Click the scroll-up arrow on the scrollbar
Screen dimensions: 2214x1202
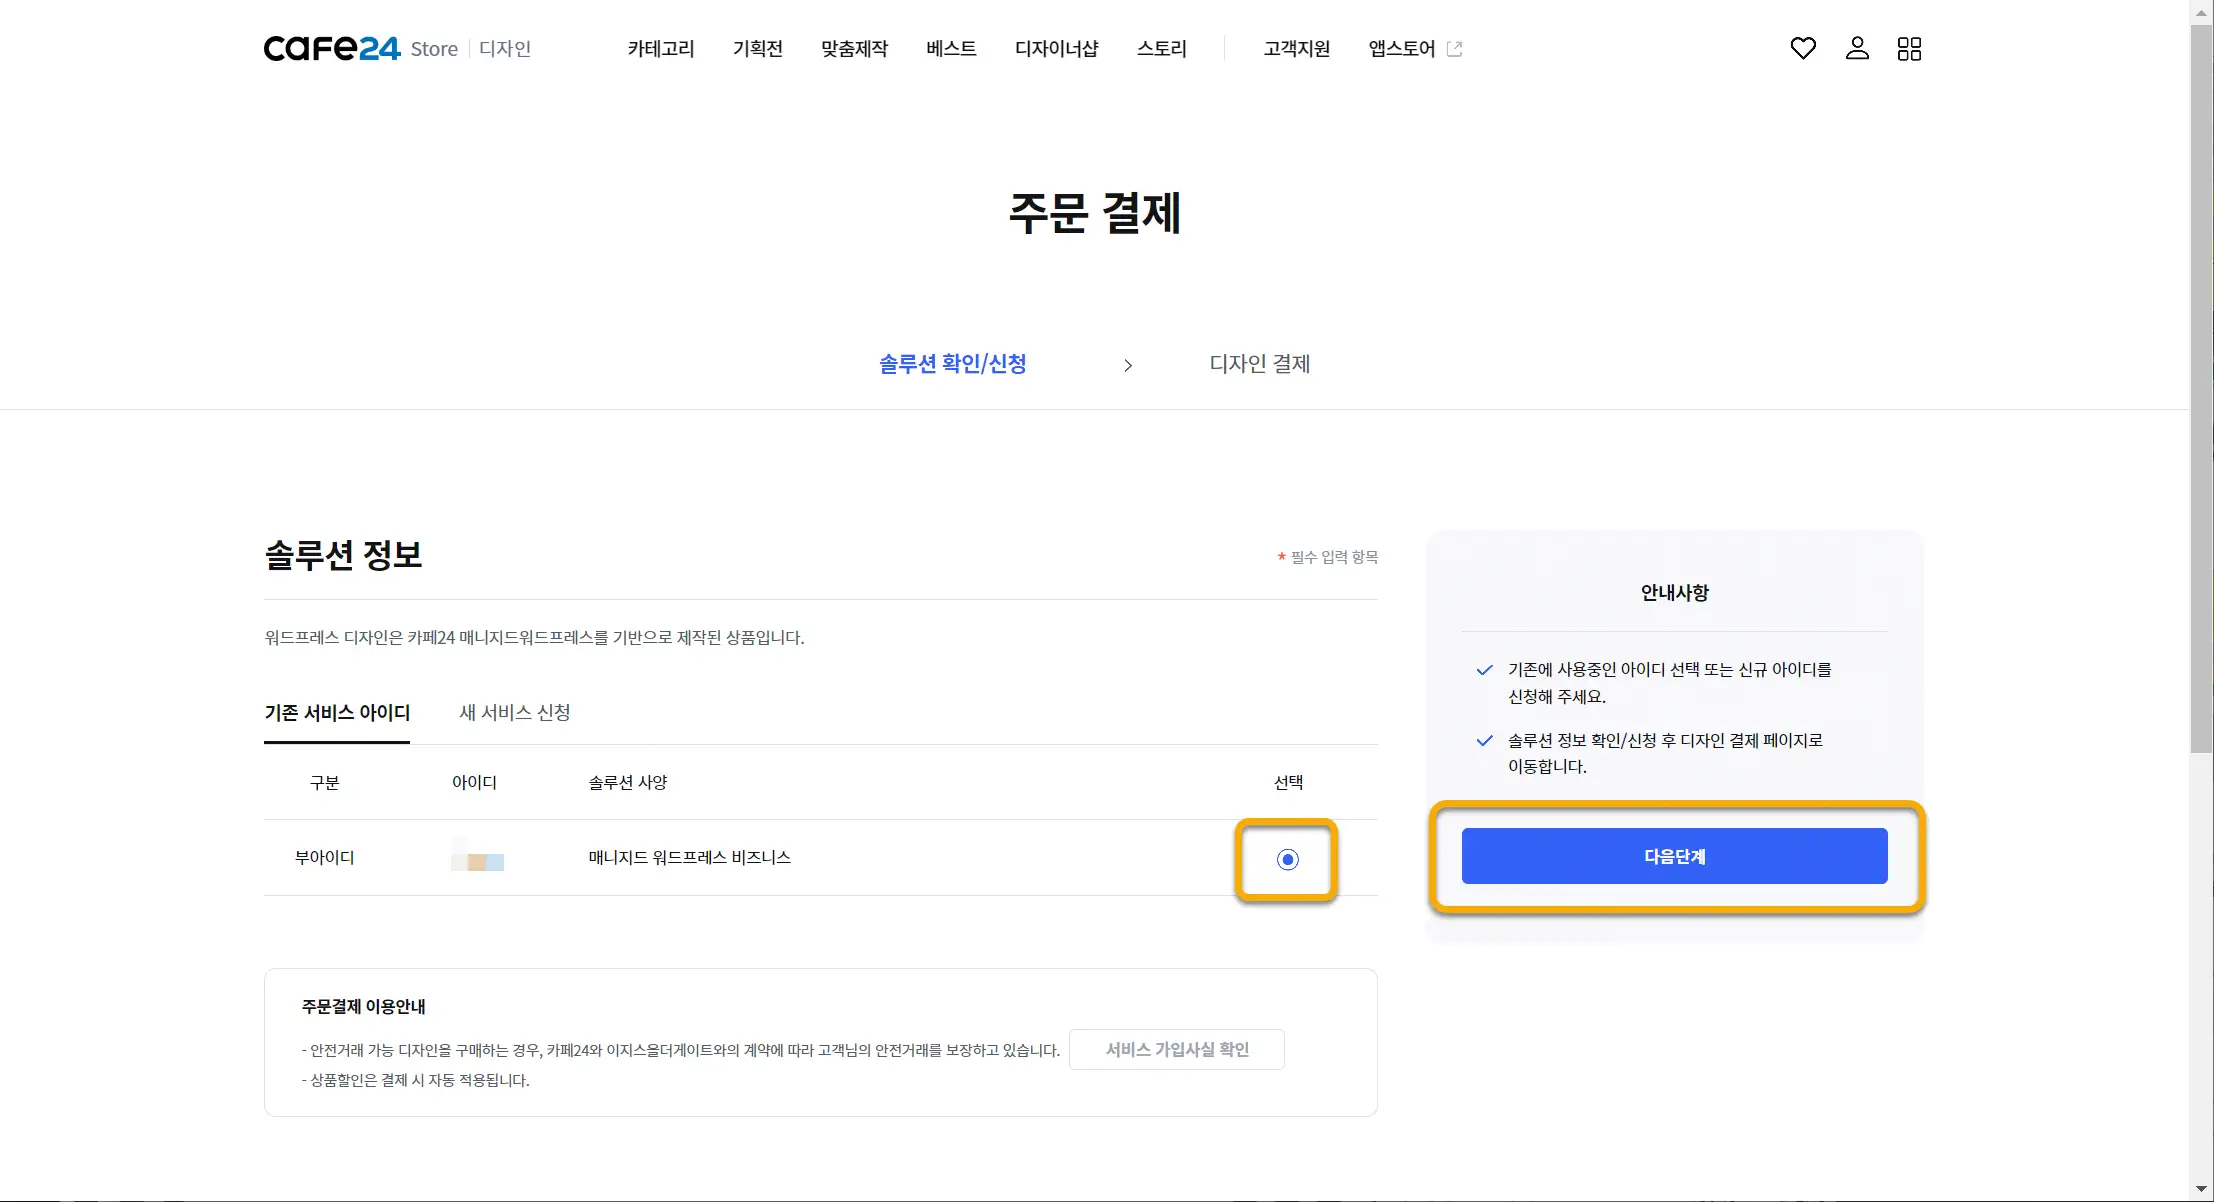pyautogui.click(x=2202, y=12)
